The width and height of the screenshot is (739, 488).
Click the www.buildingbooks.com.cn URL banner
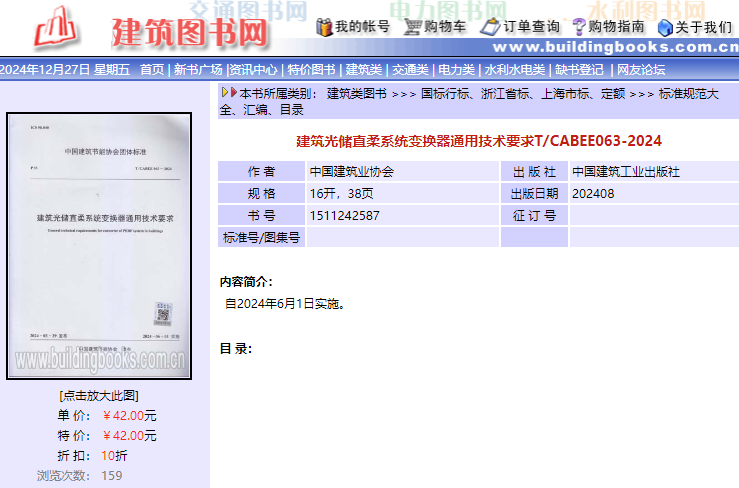(x=615, y=47)
